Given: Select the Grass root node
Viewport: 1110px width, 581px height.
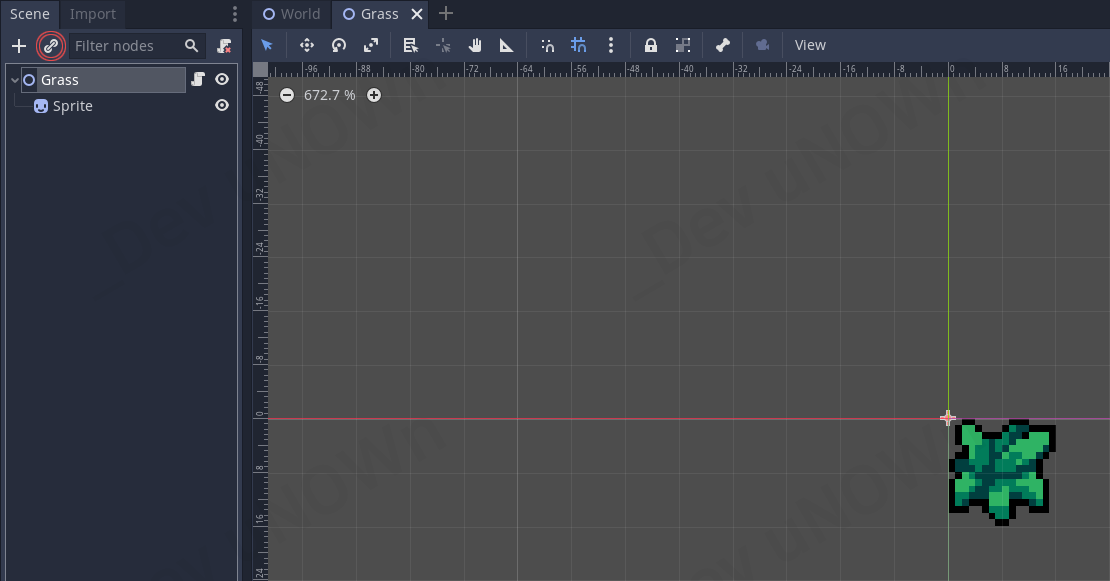Looking at the screenshot, I should tap(104, 80).
